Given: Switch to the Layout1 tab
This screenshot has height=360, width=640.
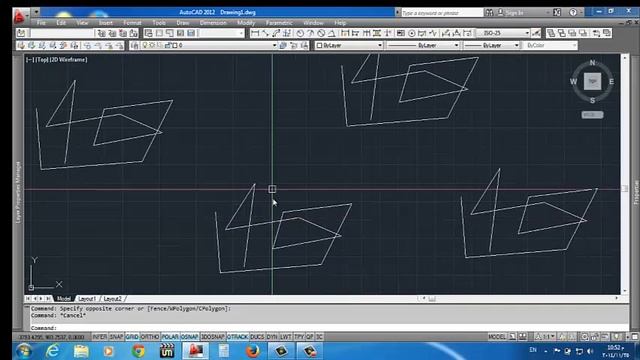Looking at the screenshot, I should point(87,299).
